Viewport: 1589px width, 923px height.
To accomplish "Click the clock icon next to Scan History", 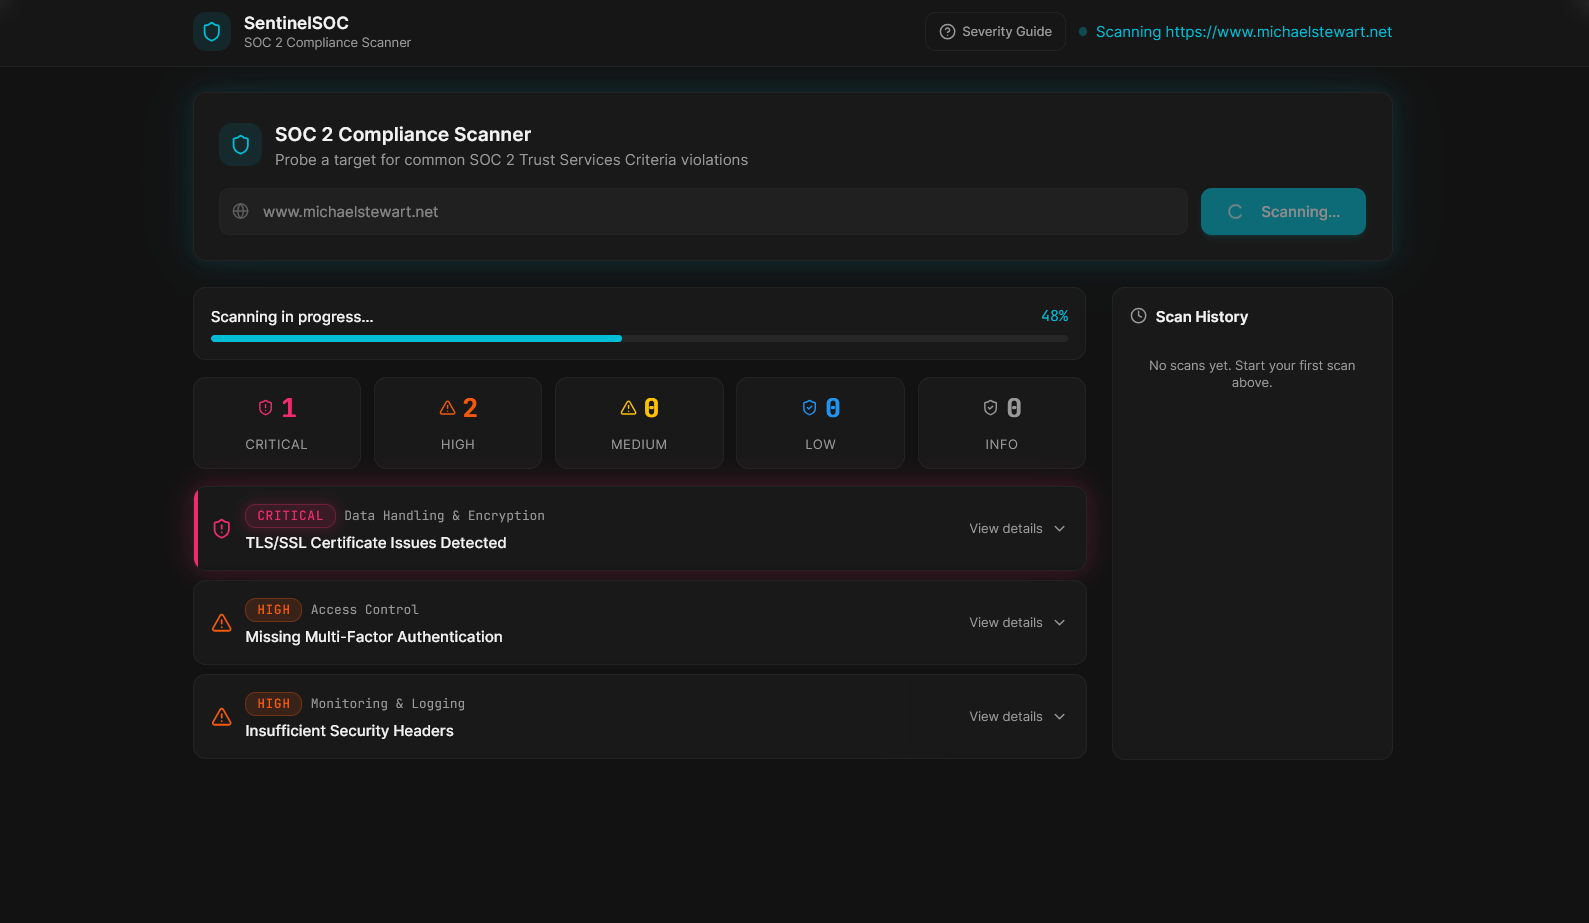I will [x=1138, y=316].
